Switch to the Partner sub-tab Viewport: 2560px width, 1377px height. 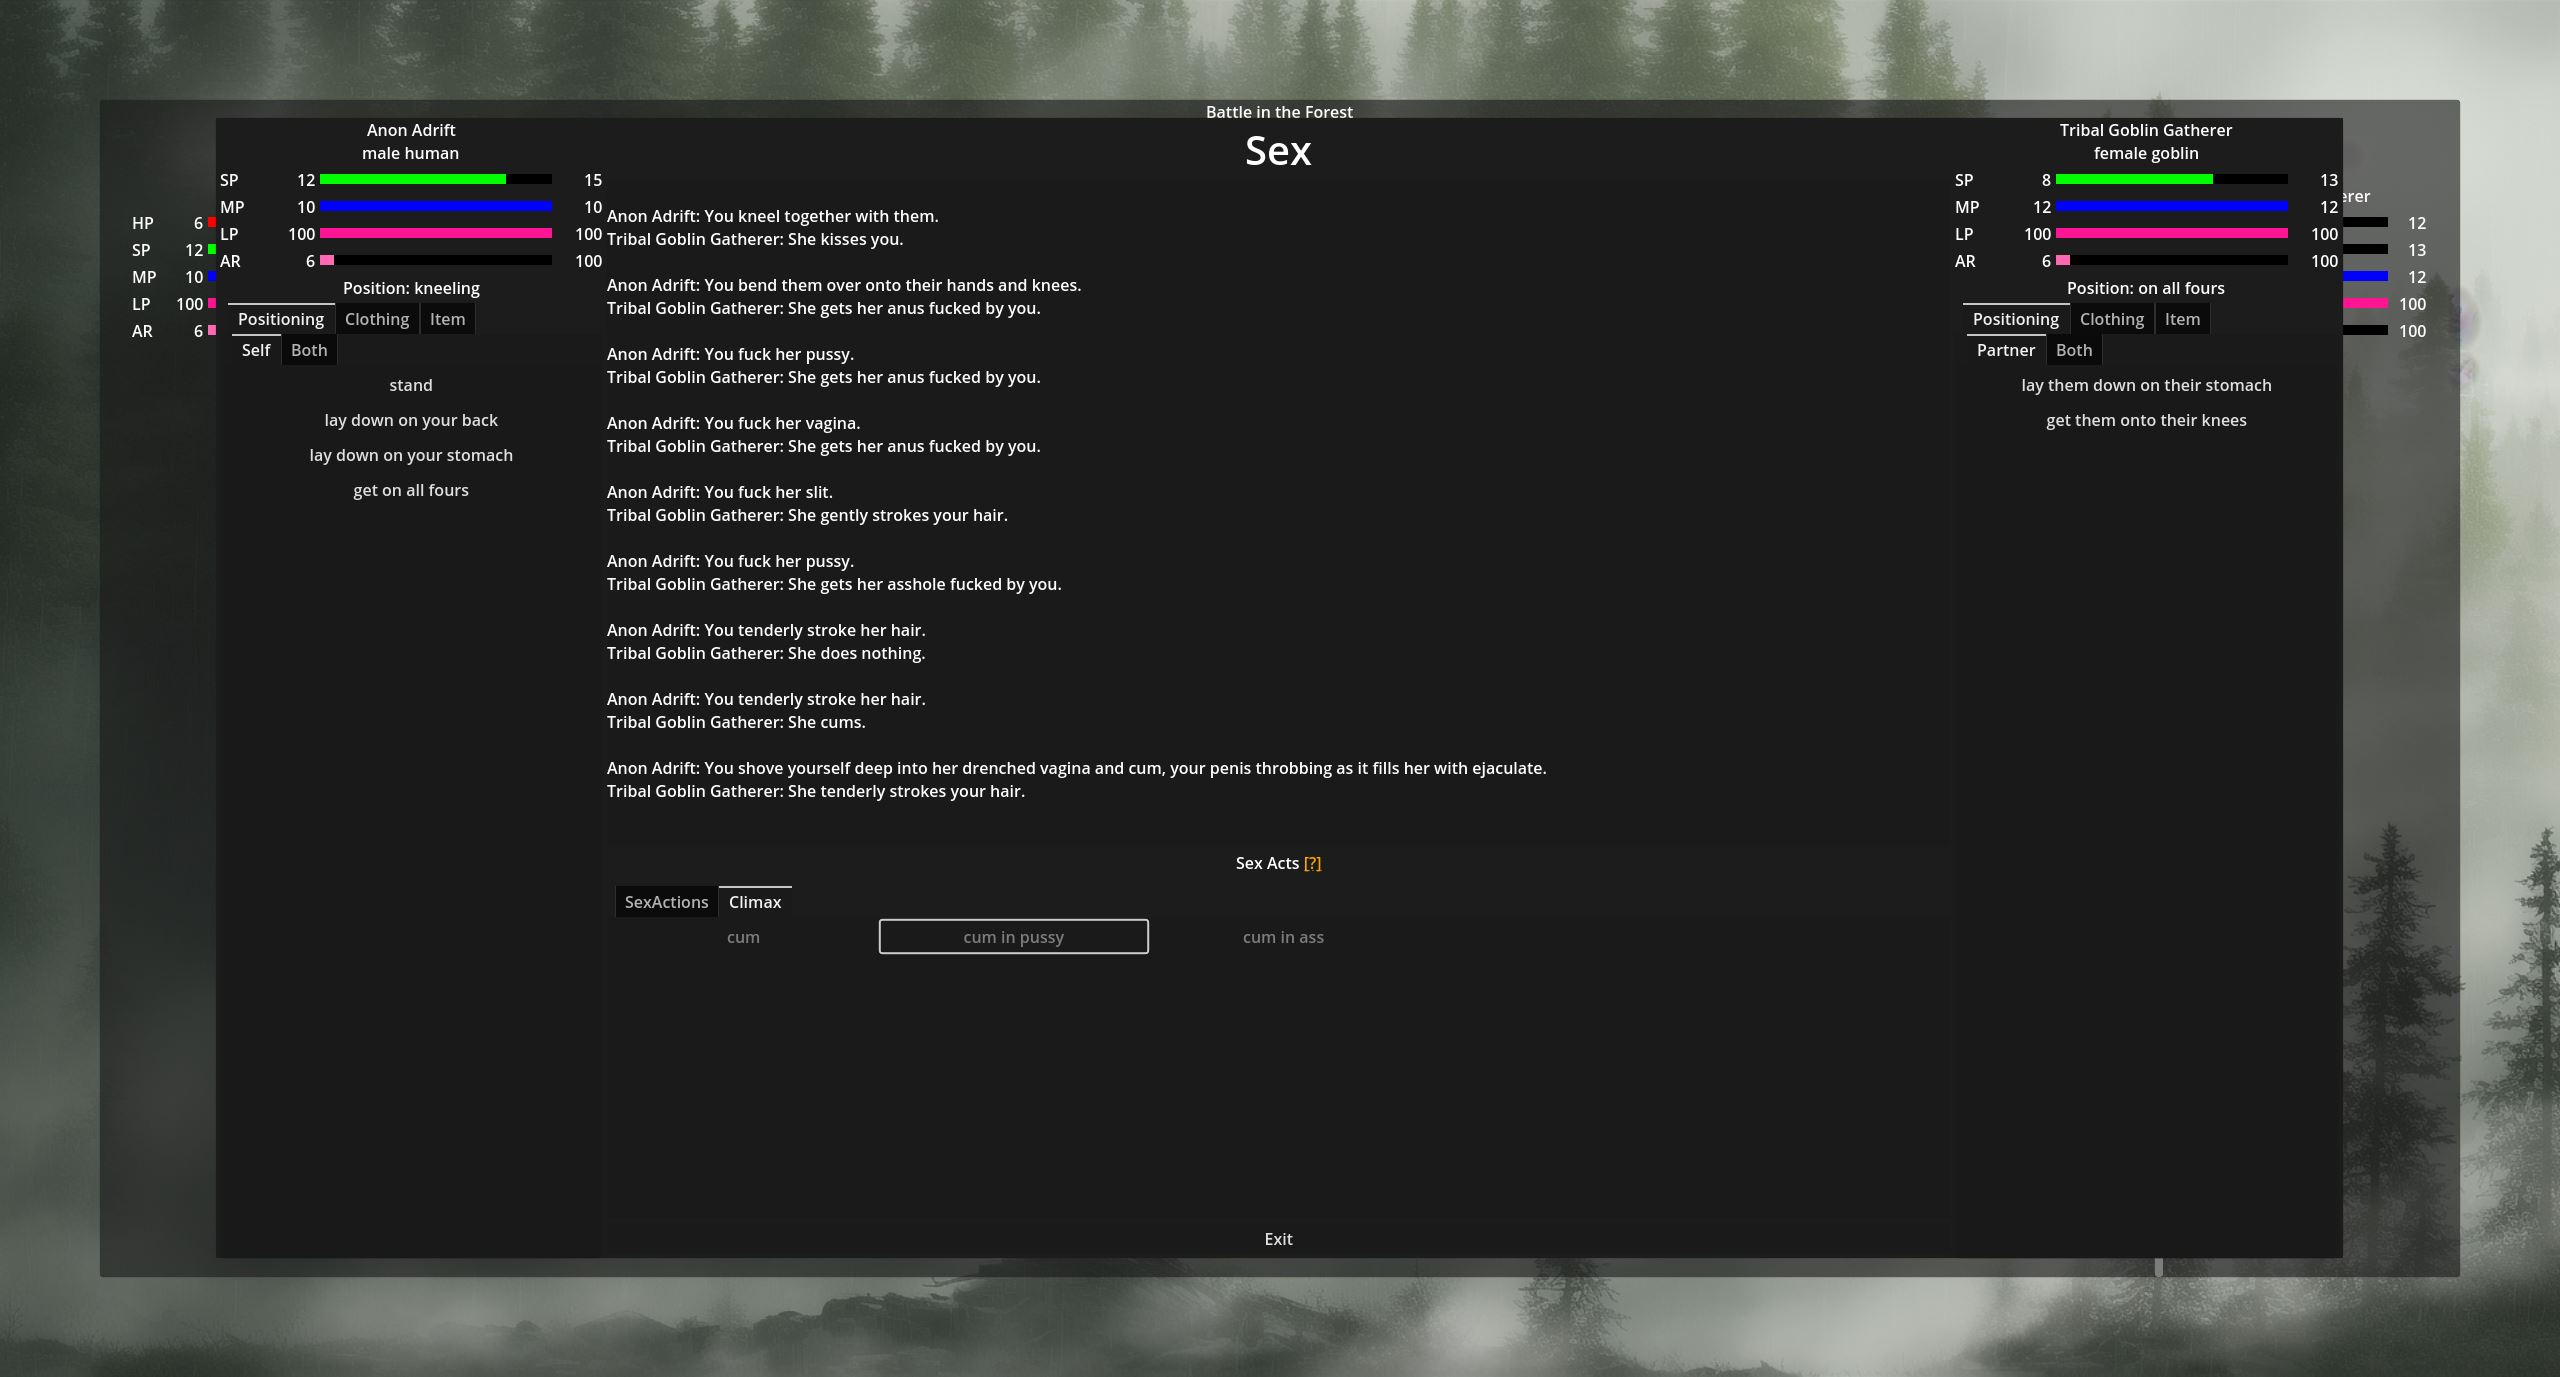point(2005,350)
